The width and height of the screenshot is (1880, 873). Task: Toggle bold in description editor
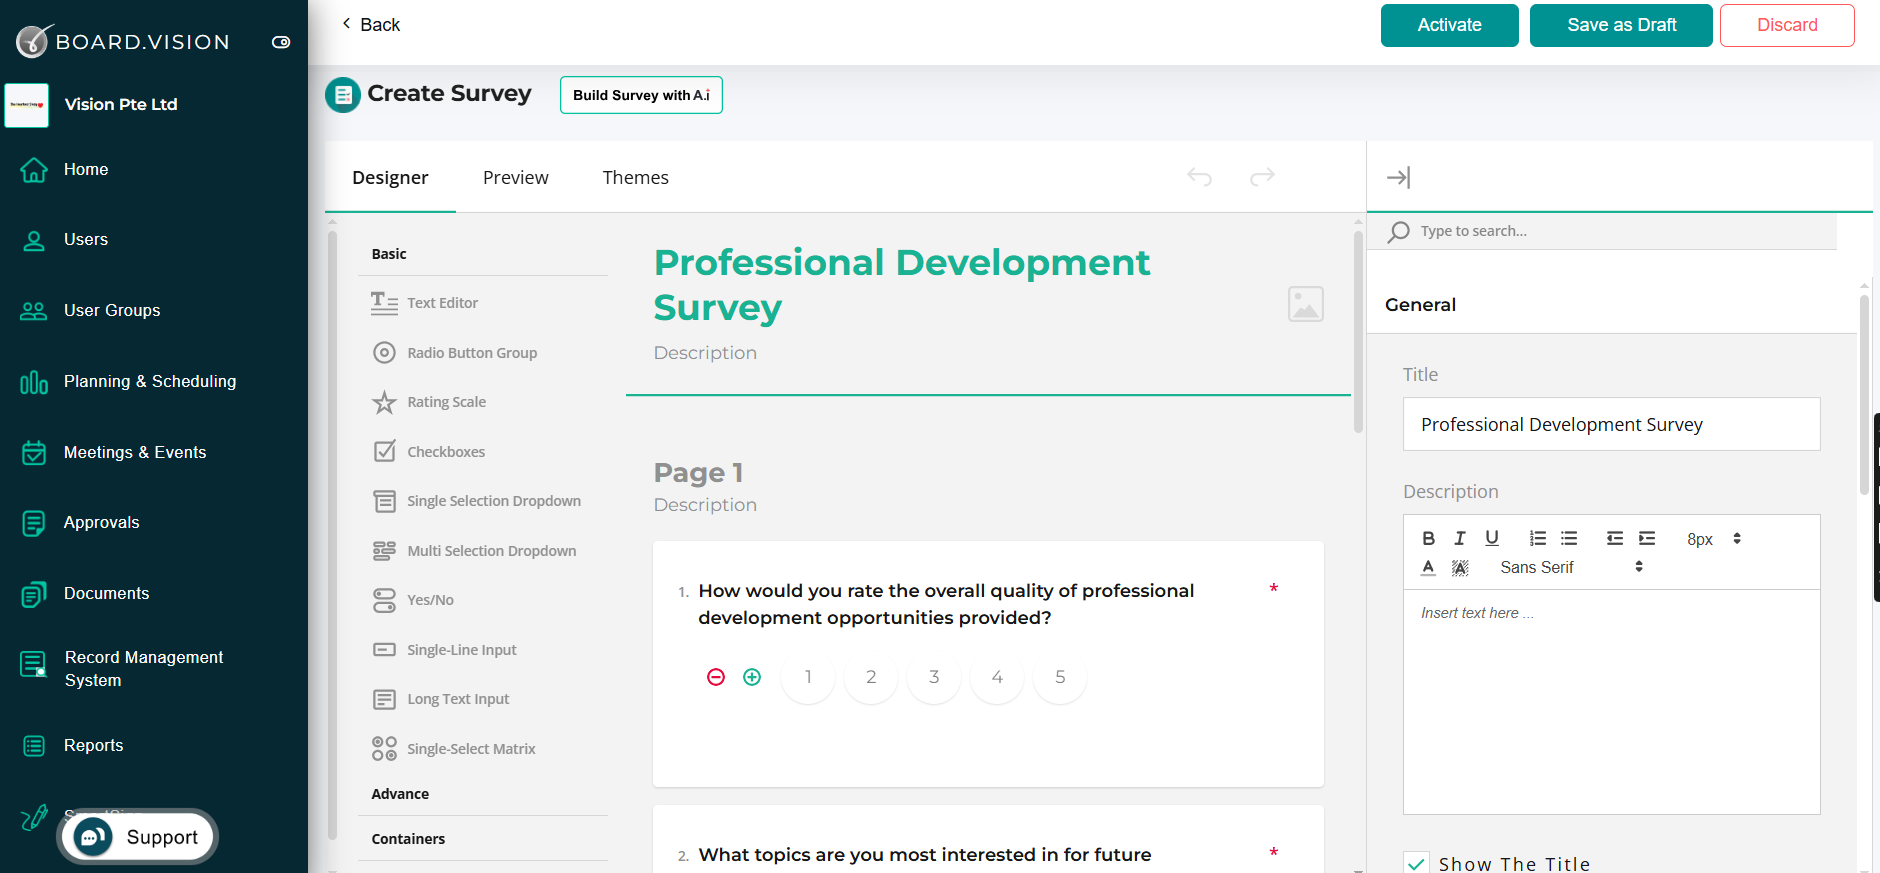point(1428,538)
